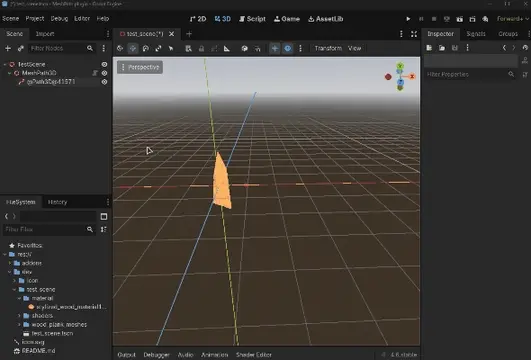Screen dimensions: 531x360
Task: Activate the Ruler measuring tool
Action: tap(227, 48)
